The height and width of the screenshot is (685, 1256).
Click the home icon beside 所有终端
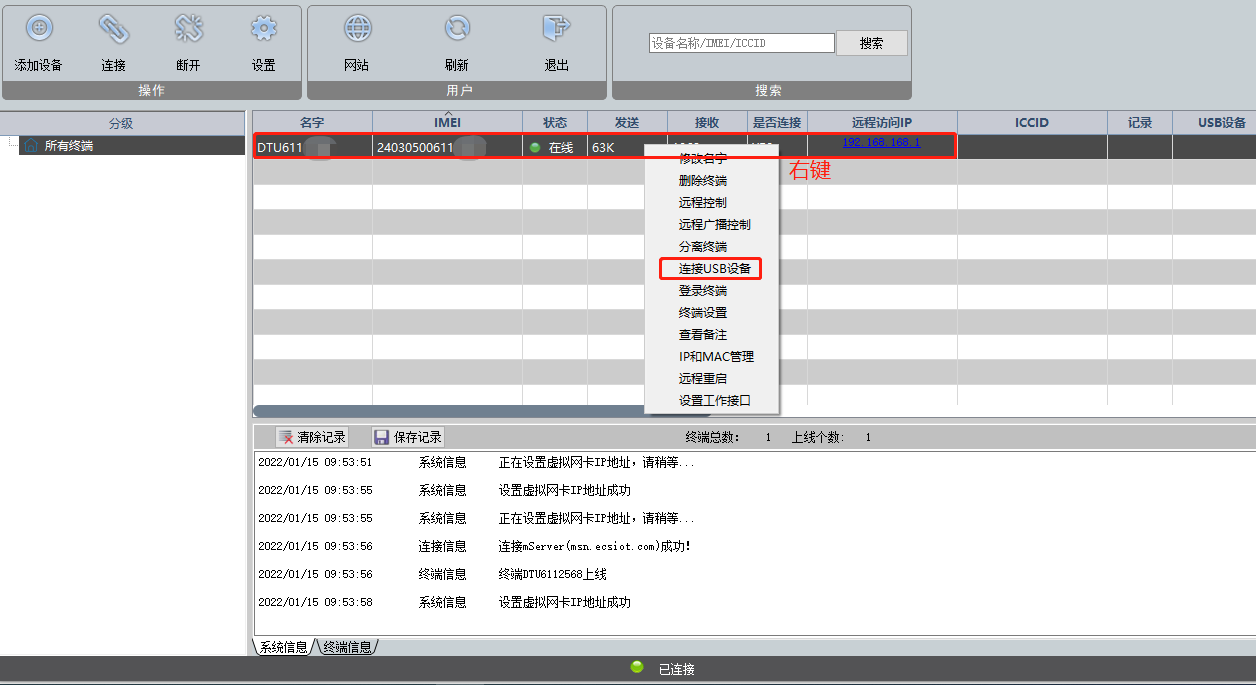32,146
